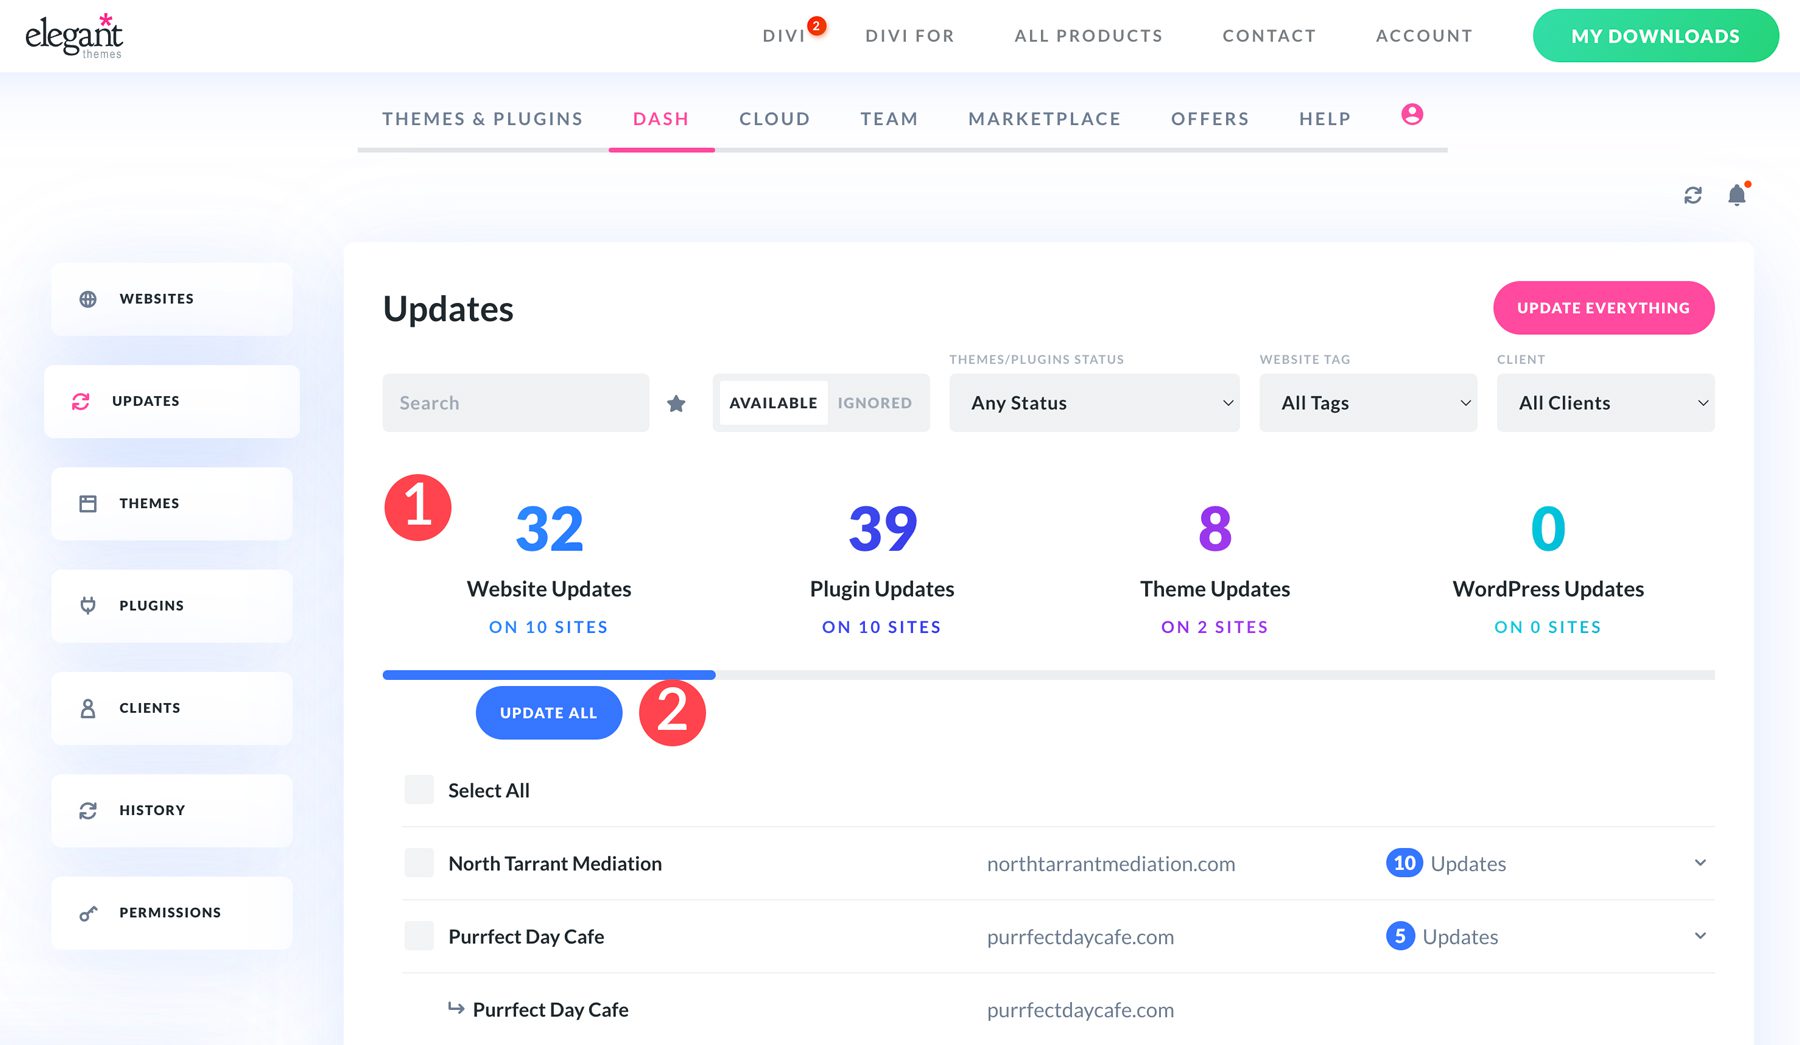Expand the Purrfect Day Cafe updates row
This screenshot has width=1800, height=1045.
1699,936
